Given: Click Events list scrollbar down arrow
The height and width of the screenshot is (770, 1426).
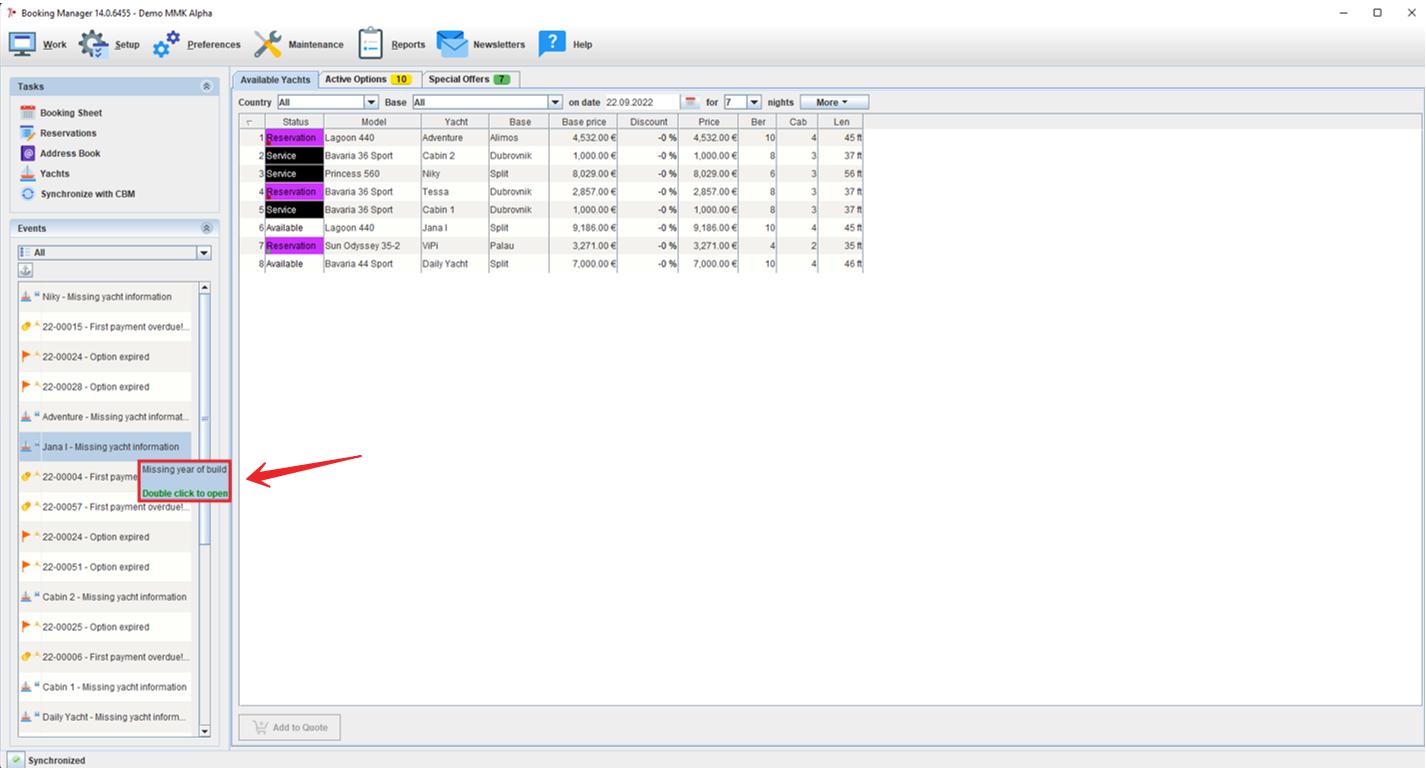Looking at the screenshot, I should (205, 731).
